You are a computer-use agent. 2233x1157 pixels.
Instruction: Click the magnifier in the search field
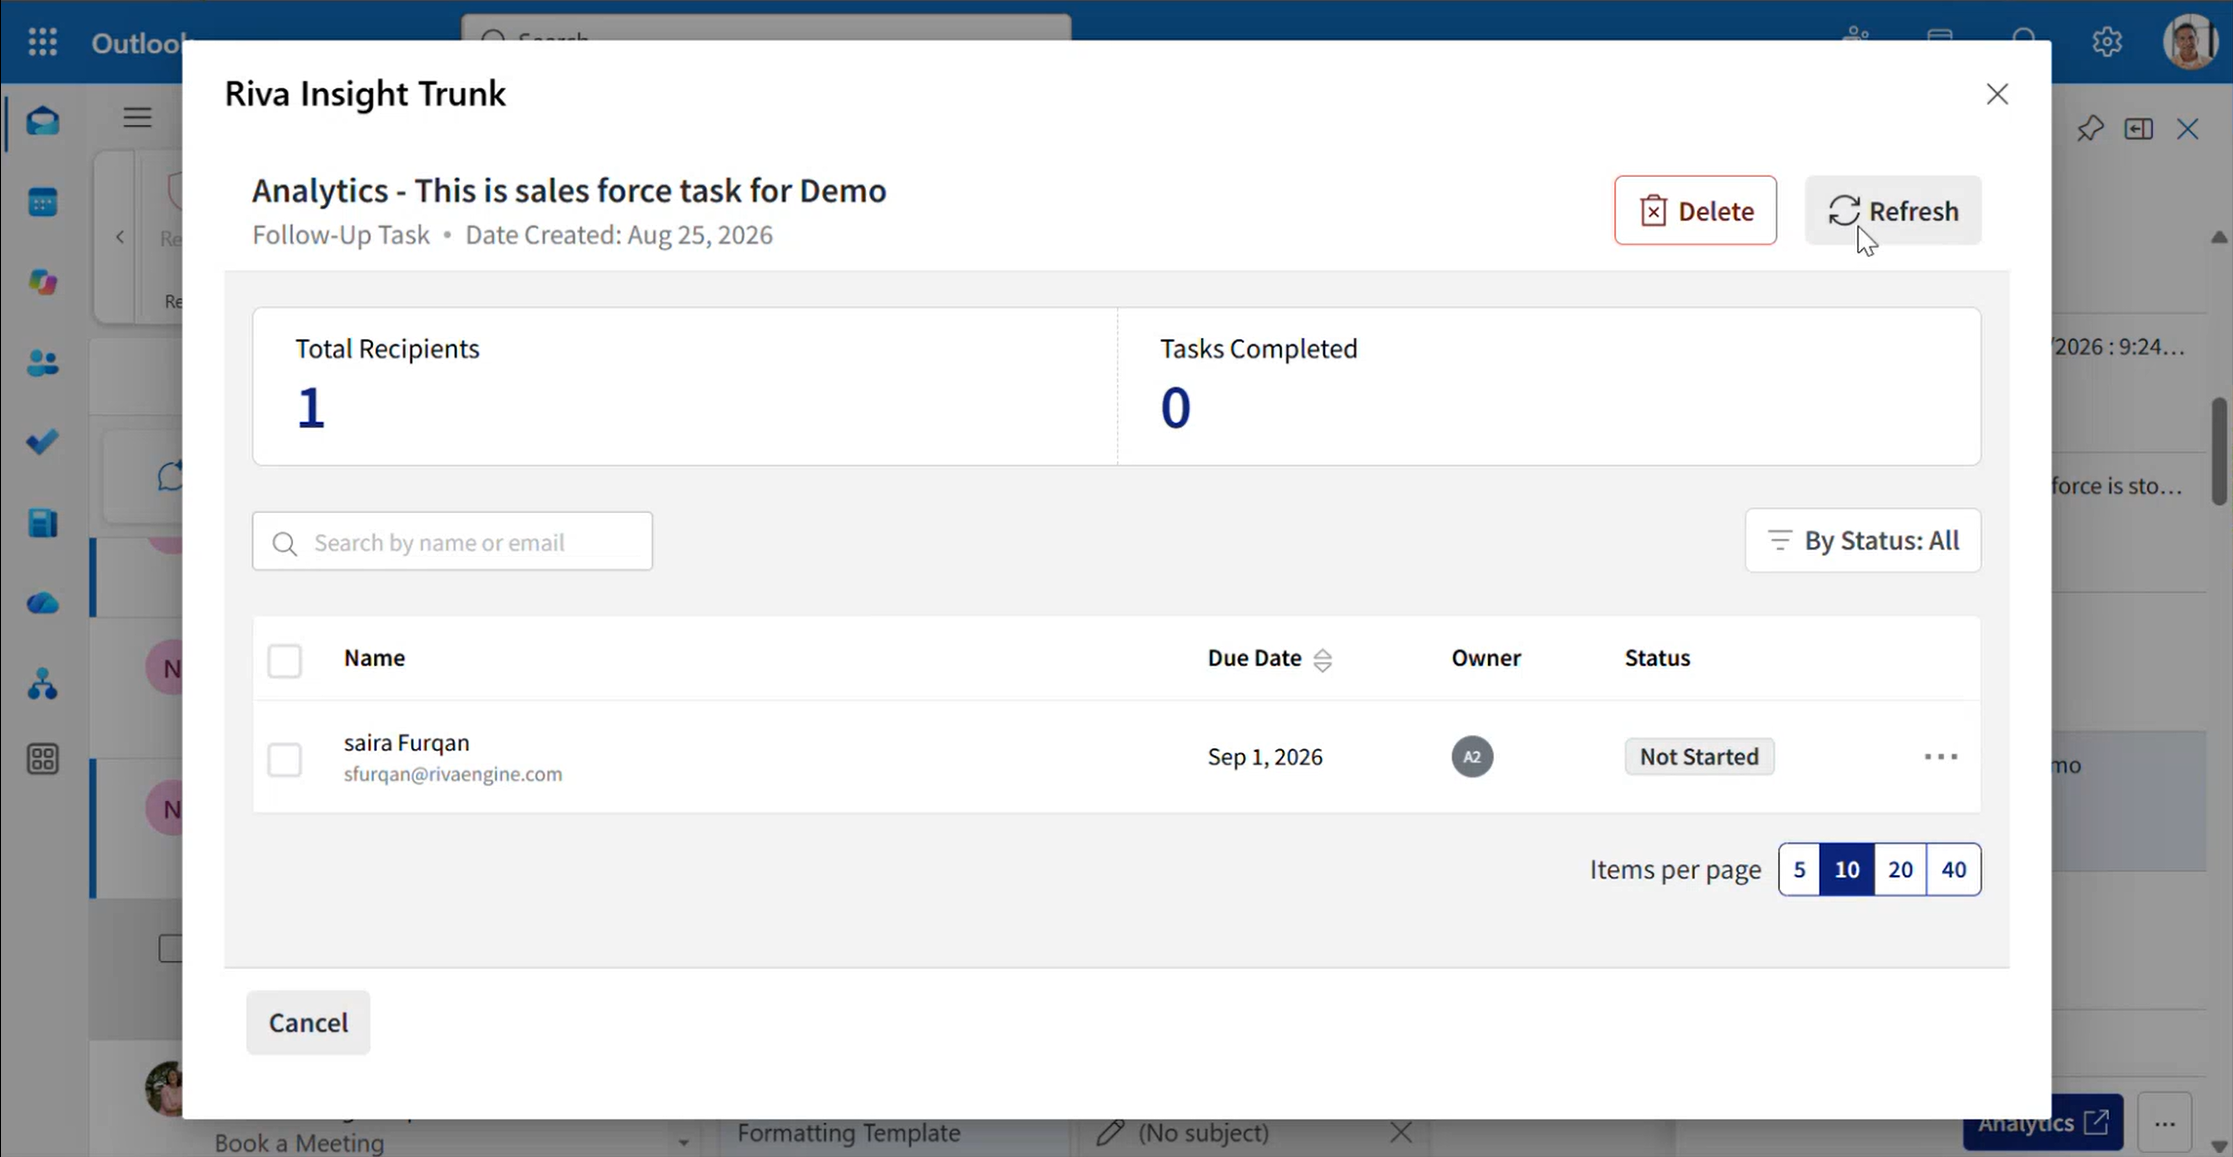pos(285,543)
